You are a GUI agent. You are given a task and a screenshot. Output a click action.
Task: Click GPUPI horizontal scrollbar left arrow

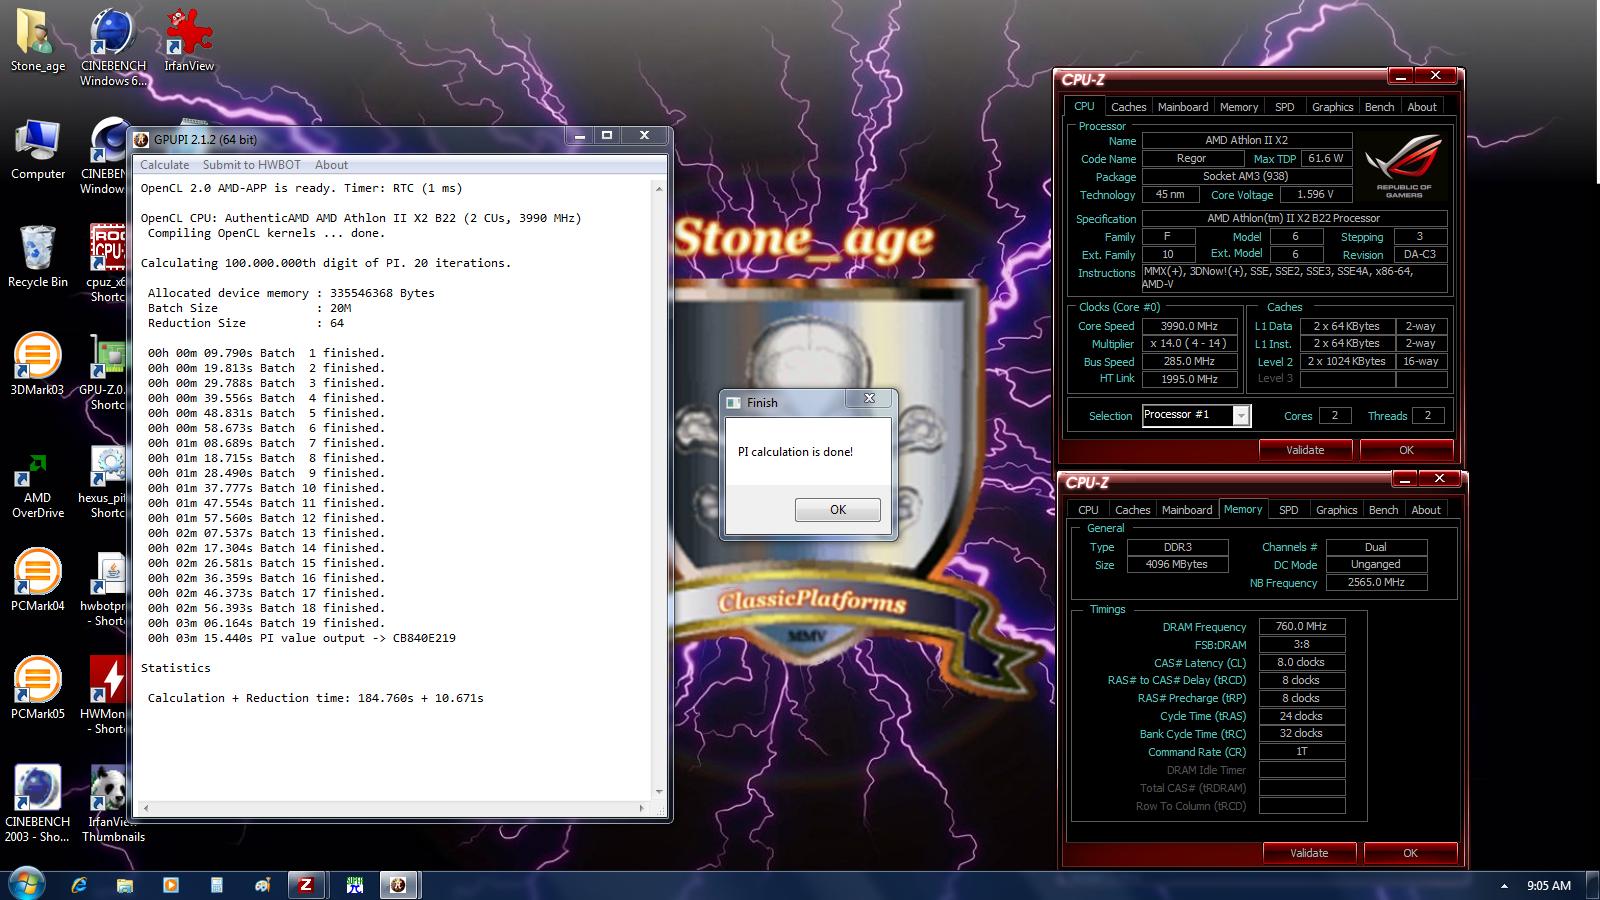point(146,808)
